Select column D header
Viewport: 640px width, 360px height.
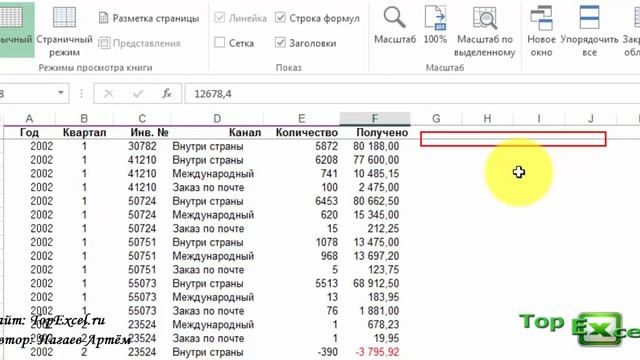coord(217,118)
